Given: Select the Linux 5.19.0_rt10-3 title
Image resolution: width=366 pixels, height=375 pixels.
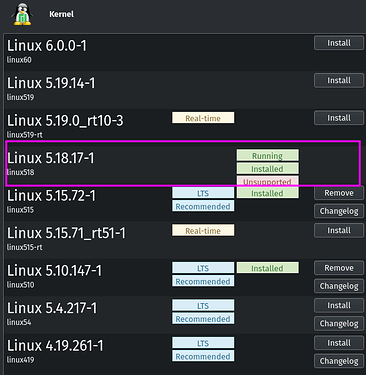Looking at the screenshot, I should 65,121.
